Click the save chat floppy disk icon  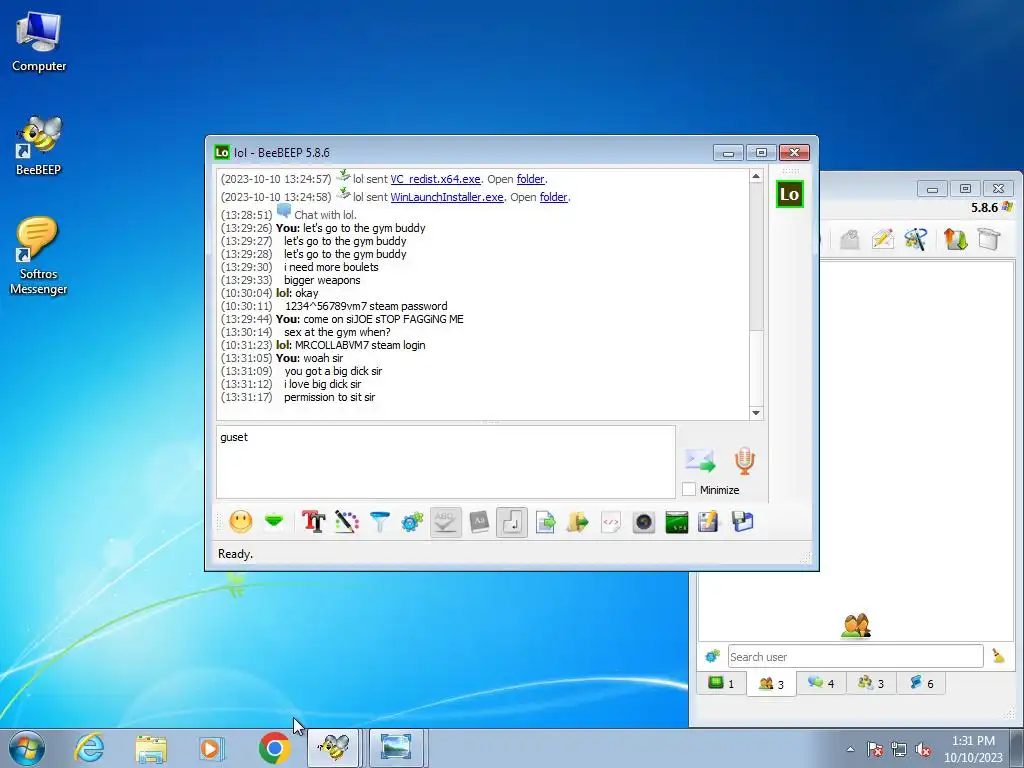[x=743, y=522]
